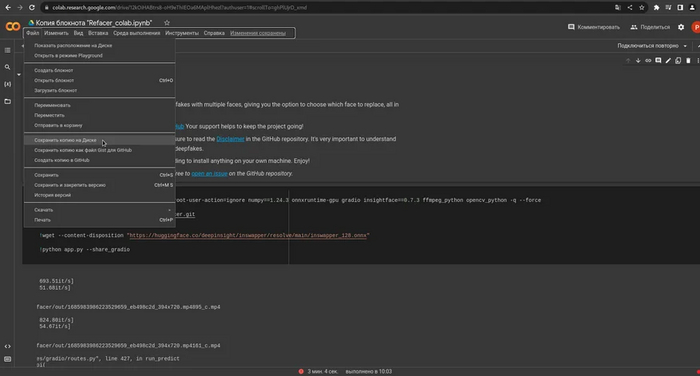Edit the cell using the pencil icon
The width and height of the screenshot is (700, 376).
[x=668, y=60]
